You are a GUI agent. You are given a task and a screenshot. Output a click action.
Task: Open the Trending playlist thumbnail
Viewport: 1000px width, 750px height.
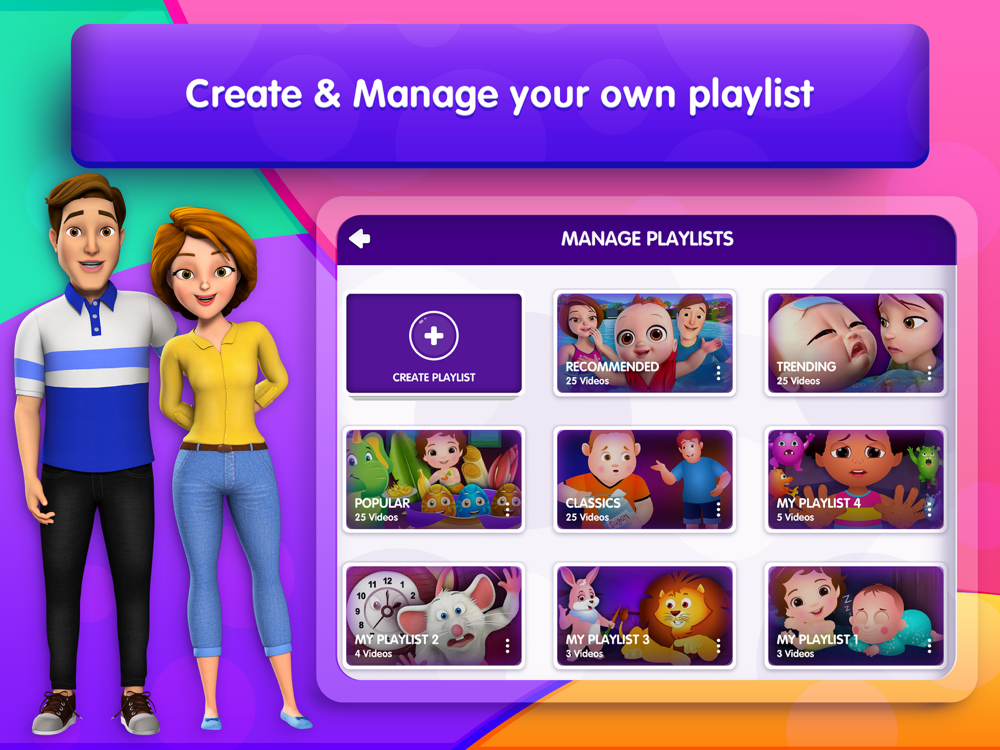pyautogui.click(x=855, y=343)
